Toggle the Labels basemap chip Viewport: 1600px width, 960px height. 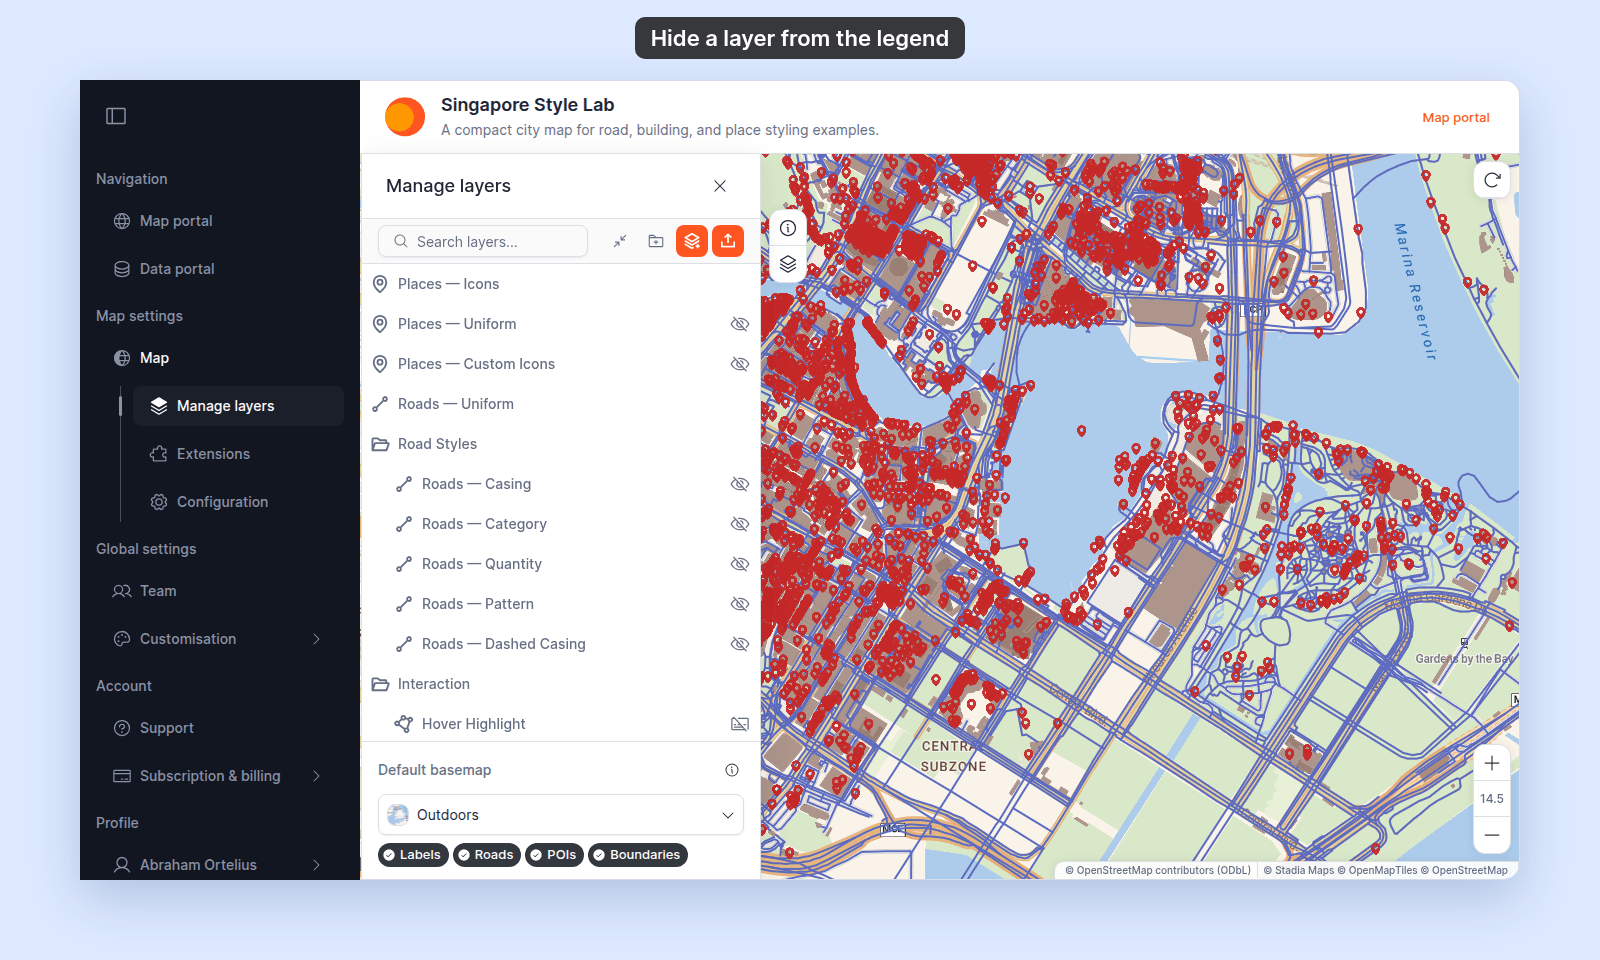point(413,855)
